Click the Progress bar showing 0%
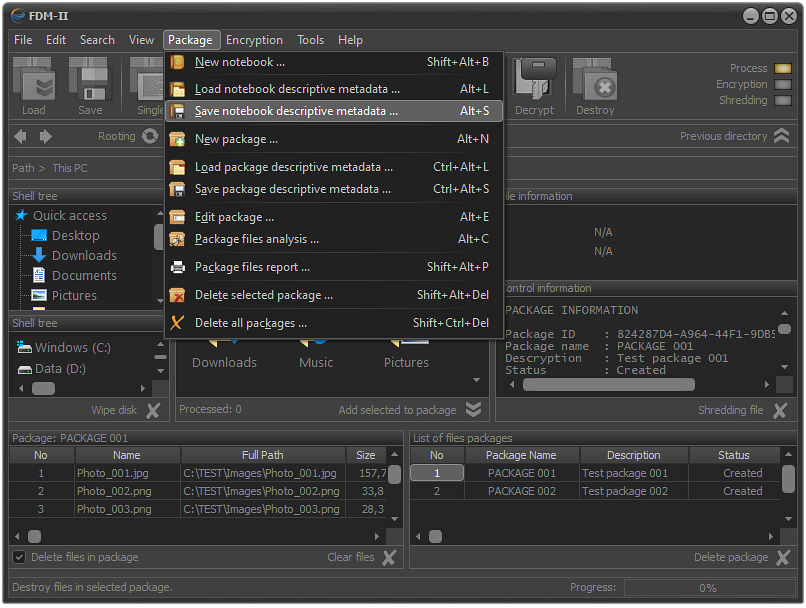 tap(709, 587)
